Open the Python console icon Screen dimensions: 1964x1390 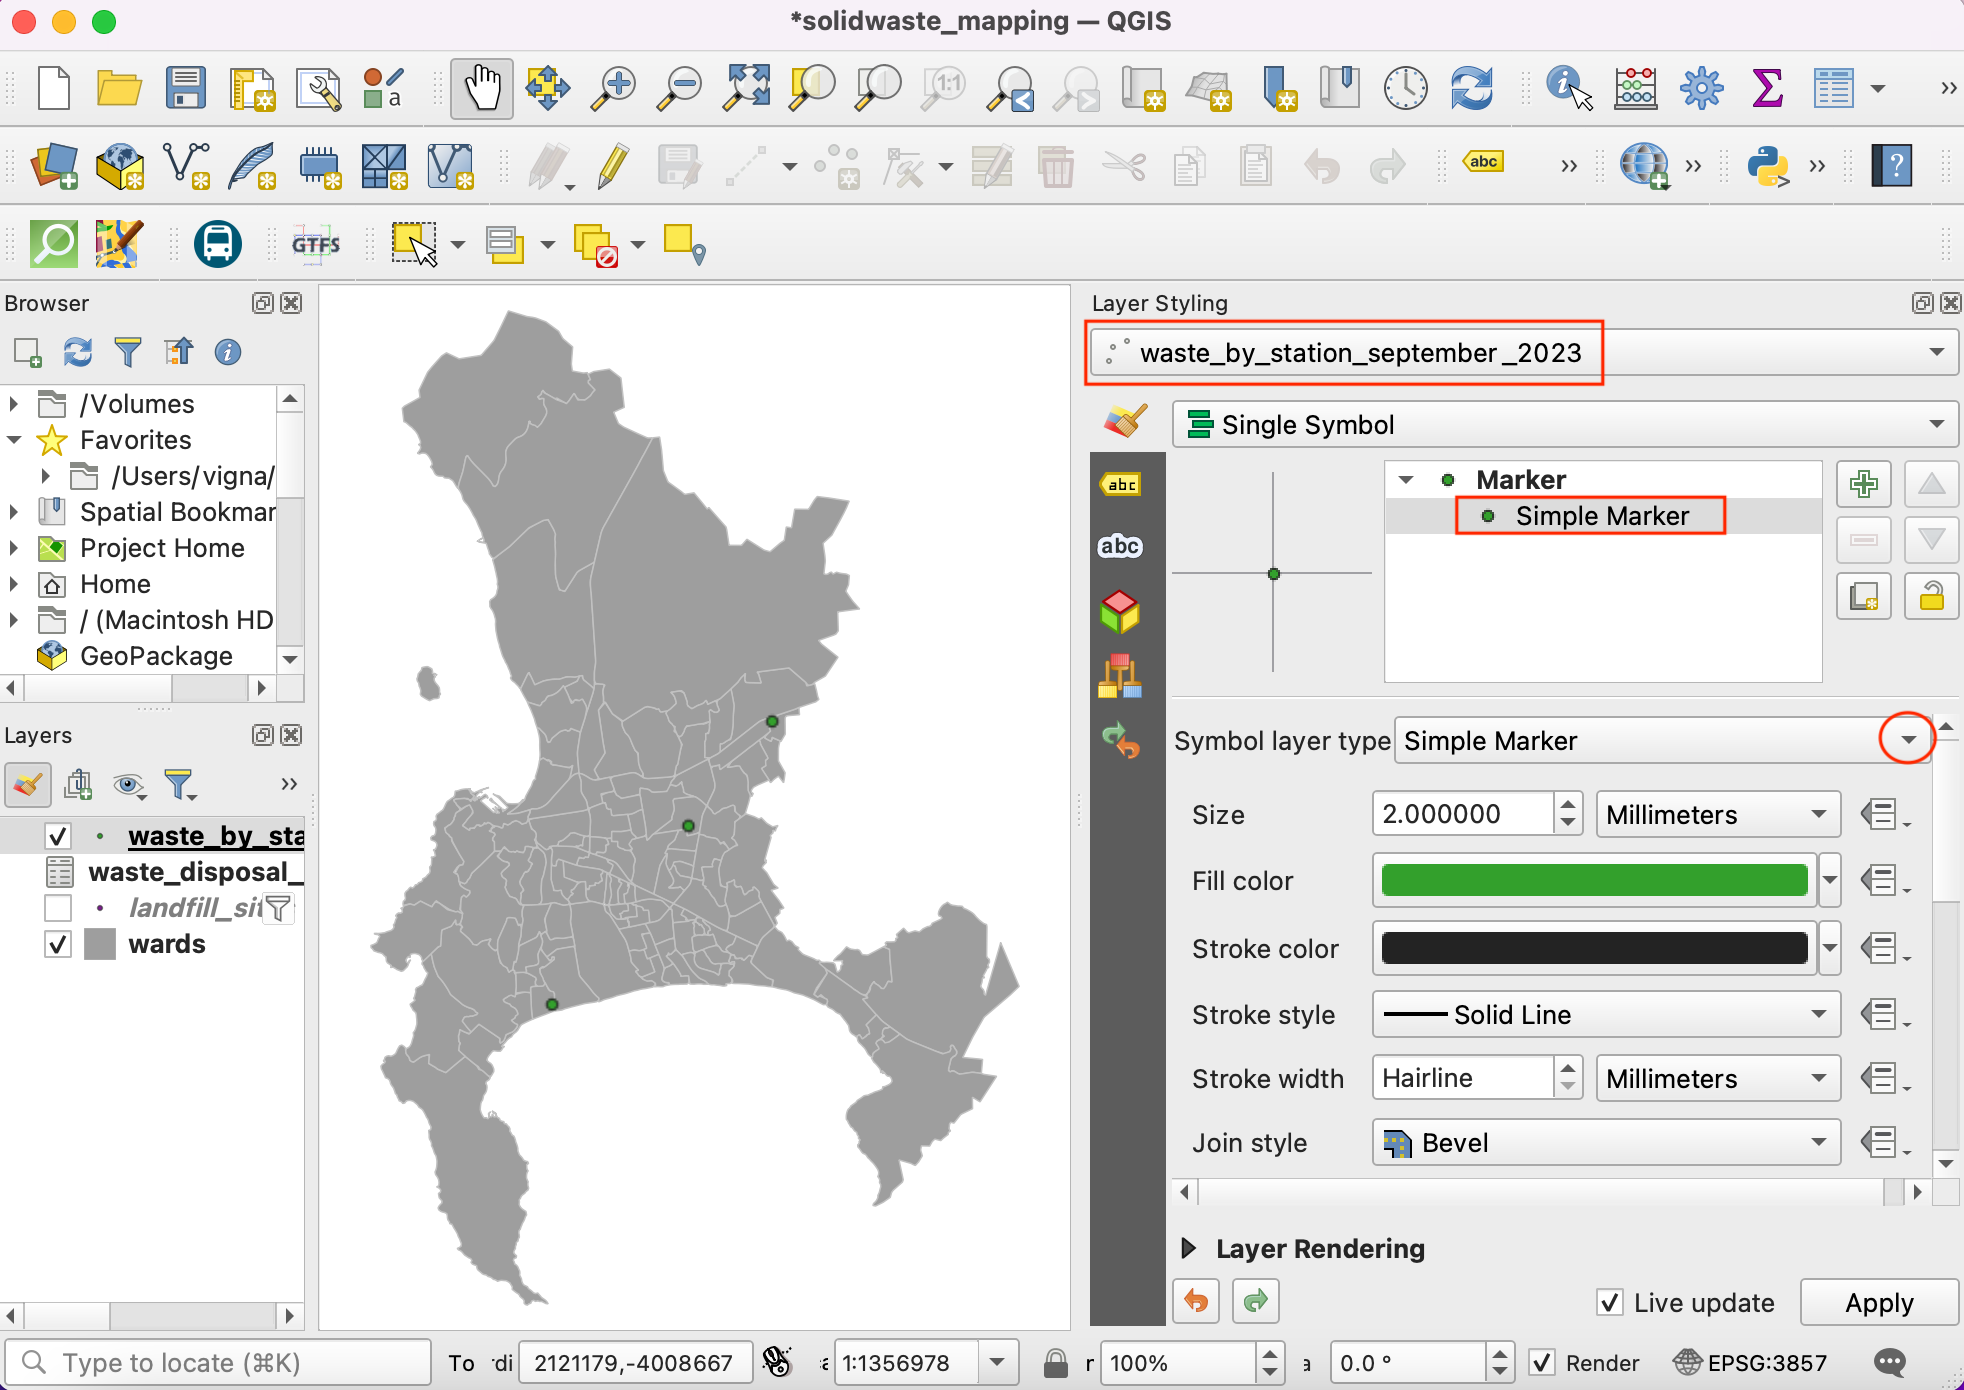[1767, 166]
